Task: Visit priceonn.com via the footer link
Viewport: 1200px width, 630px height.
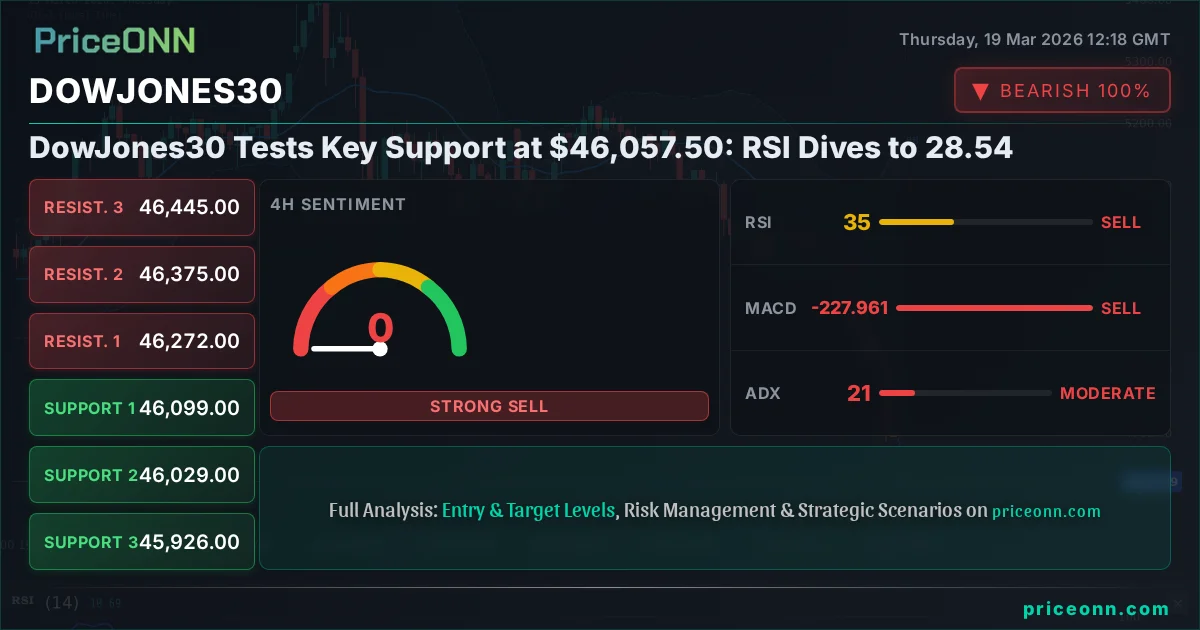Action: tap(1094, 608)
